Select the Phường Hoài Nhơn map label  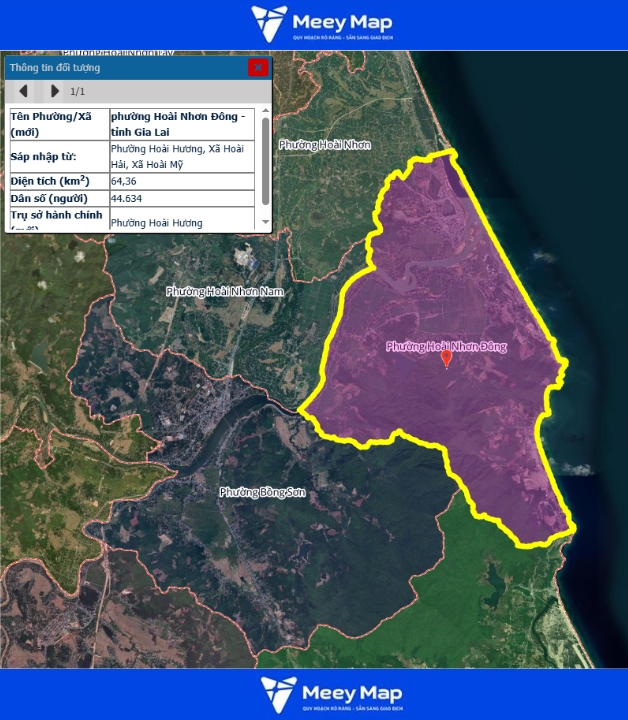[x=325, y=145]
